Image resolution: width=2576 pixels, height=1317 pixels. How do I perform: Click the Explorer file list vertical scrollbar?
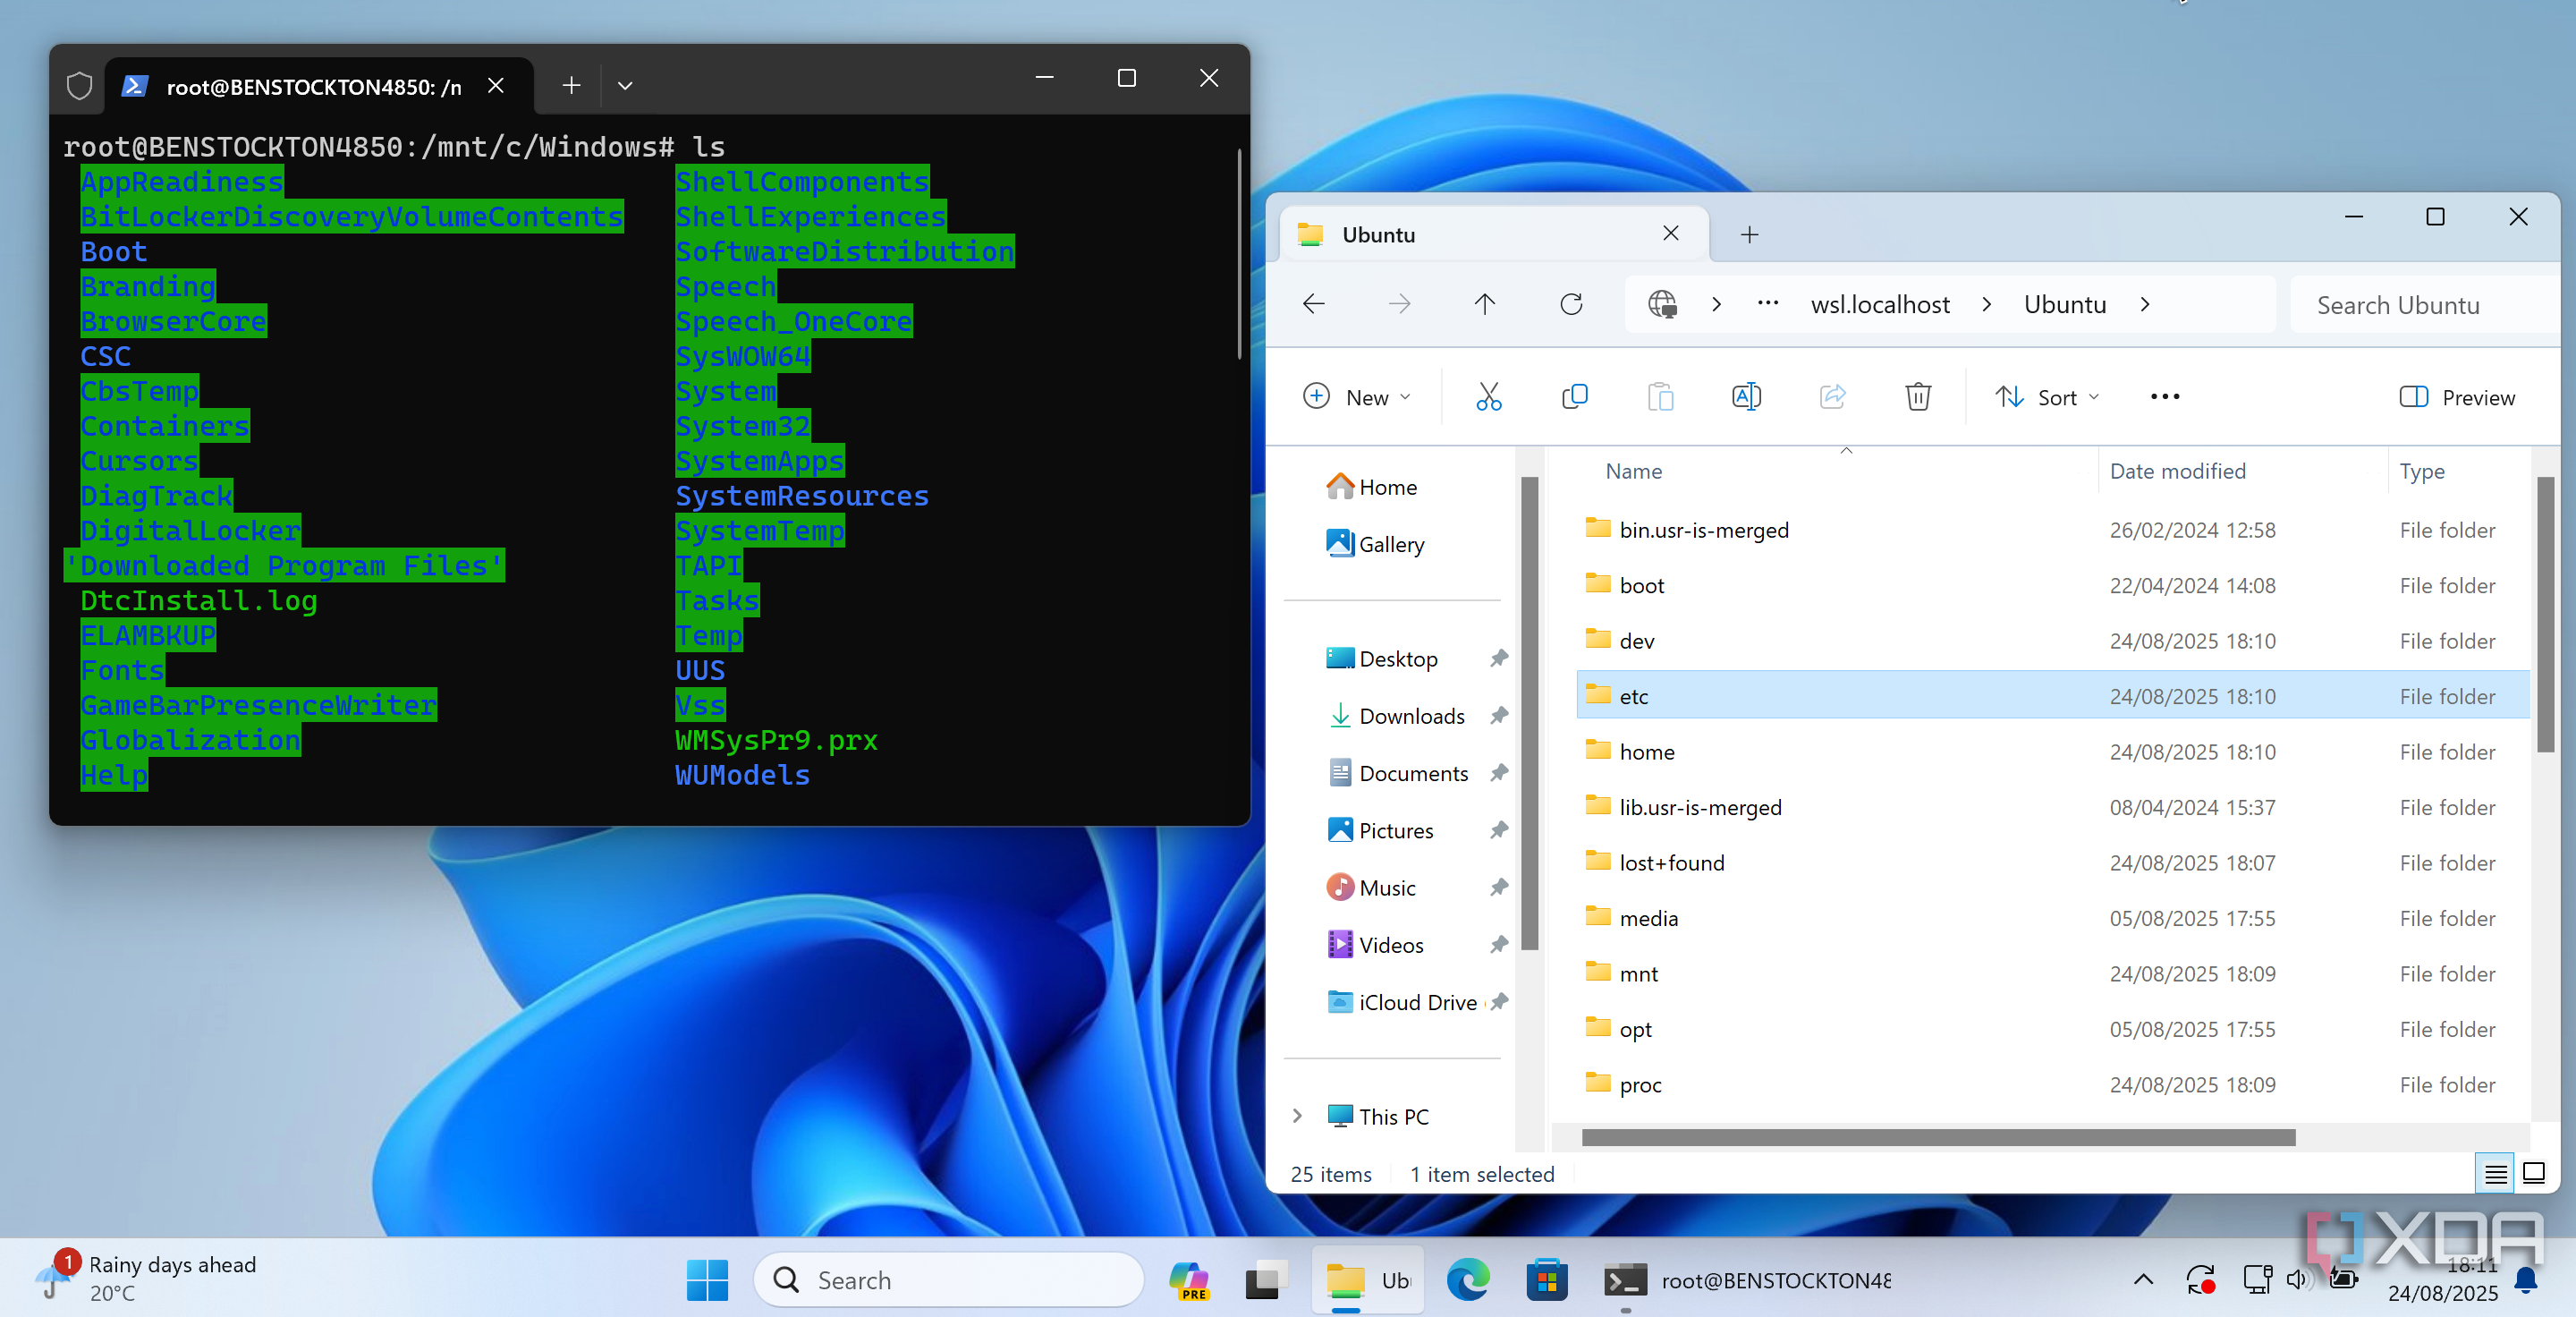click(x=2545, y=615)
